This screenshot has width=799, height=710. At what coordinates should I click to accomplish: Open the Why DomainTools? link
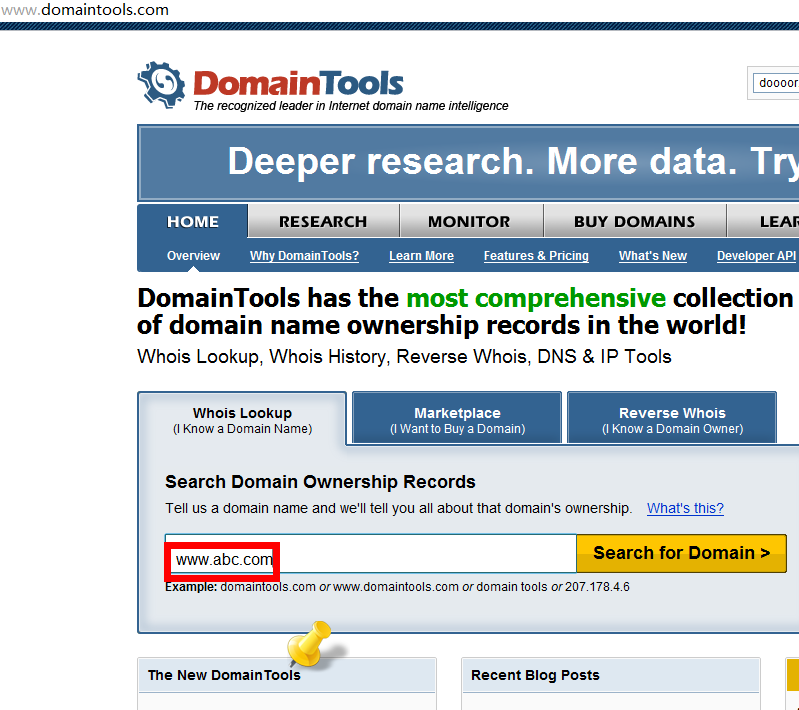[x=304, y=256]
